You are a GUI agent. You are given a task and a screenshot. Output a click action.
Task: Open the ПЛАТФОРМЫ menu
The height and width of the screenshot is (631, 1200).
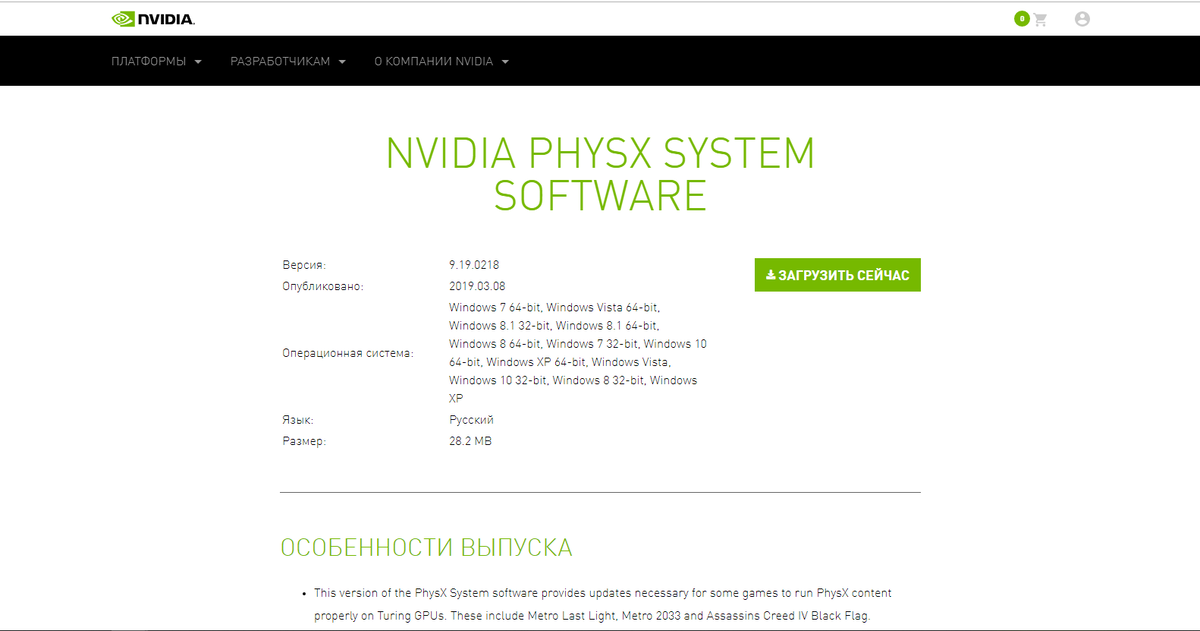[157, 62]
